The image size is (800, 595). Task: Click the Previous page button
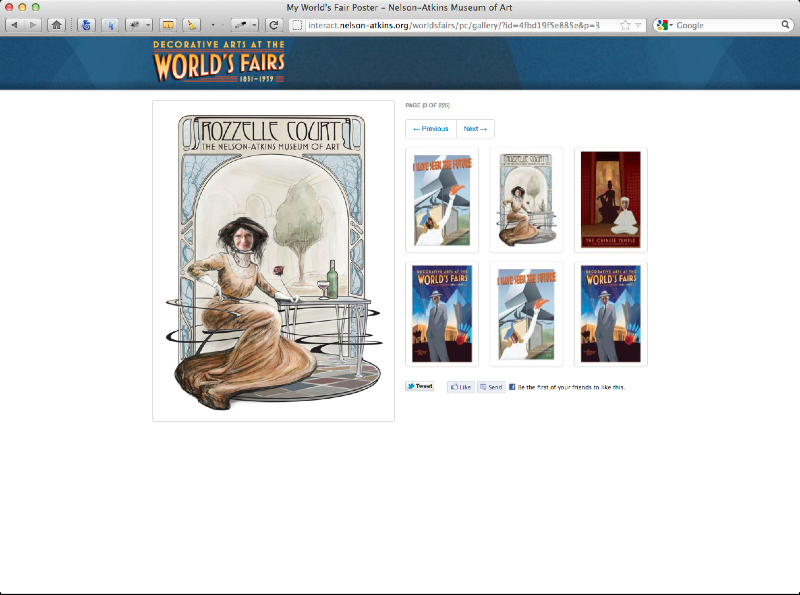[x=431, y=129]
